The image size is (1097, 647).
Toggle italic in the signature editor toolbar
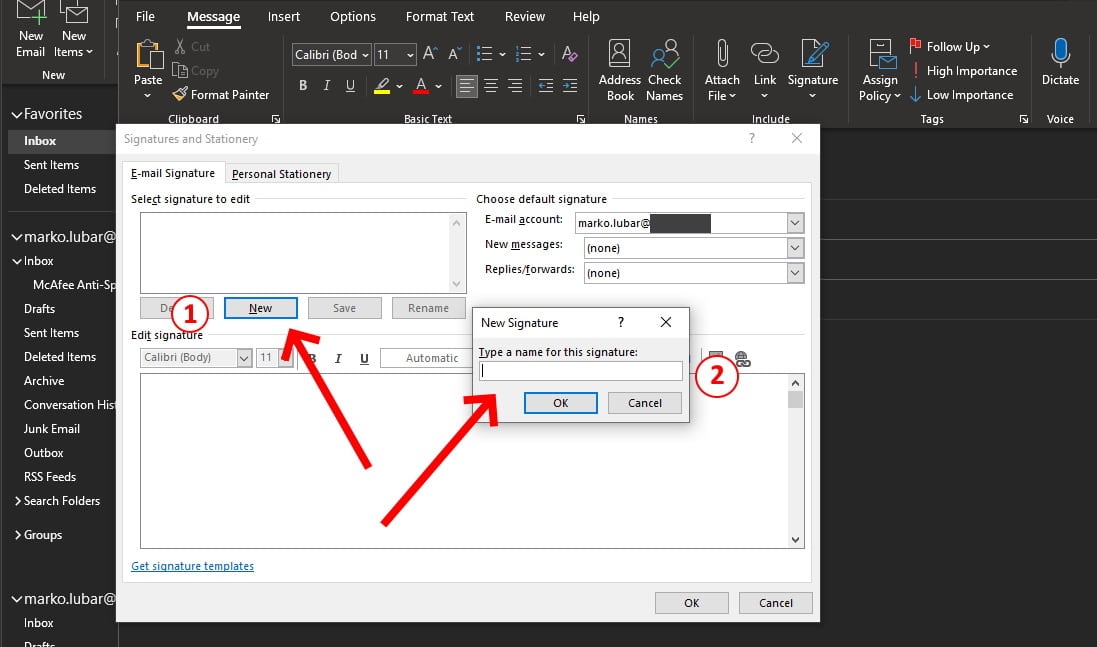339,358
